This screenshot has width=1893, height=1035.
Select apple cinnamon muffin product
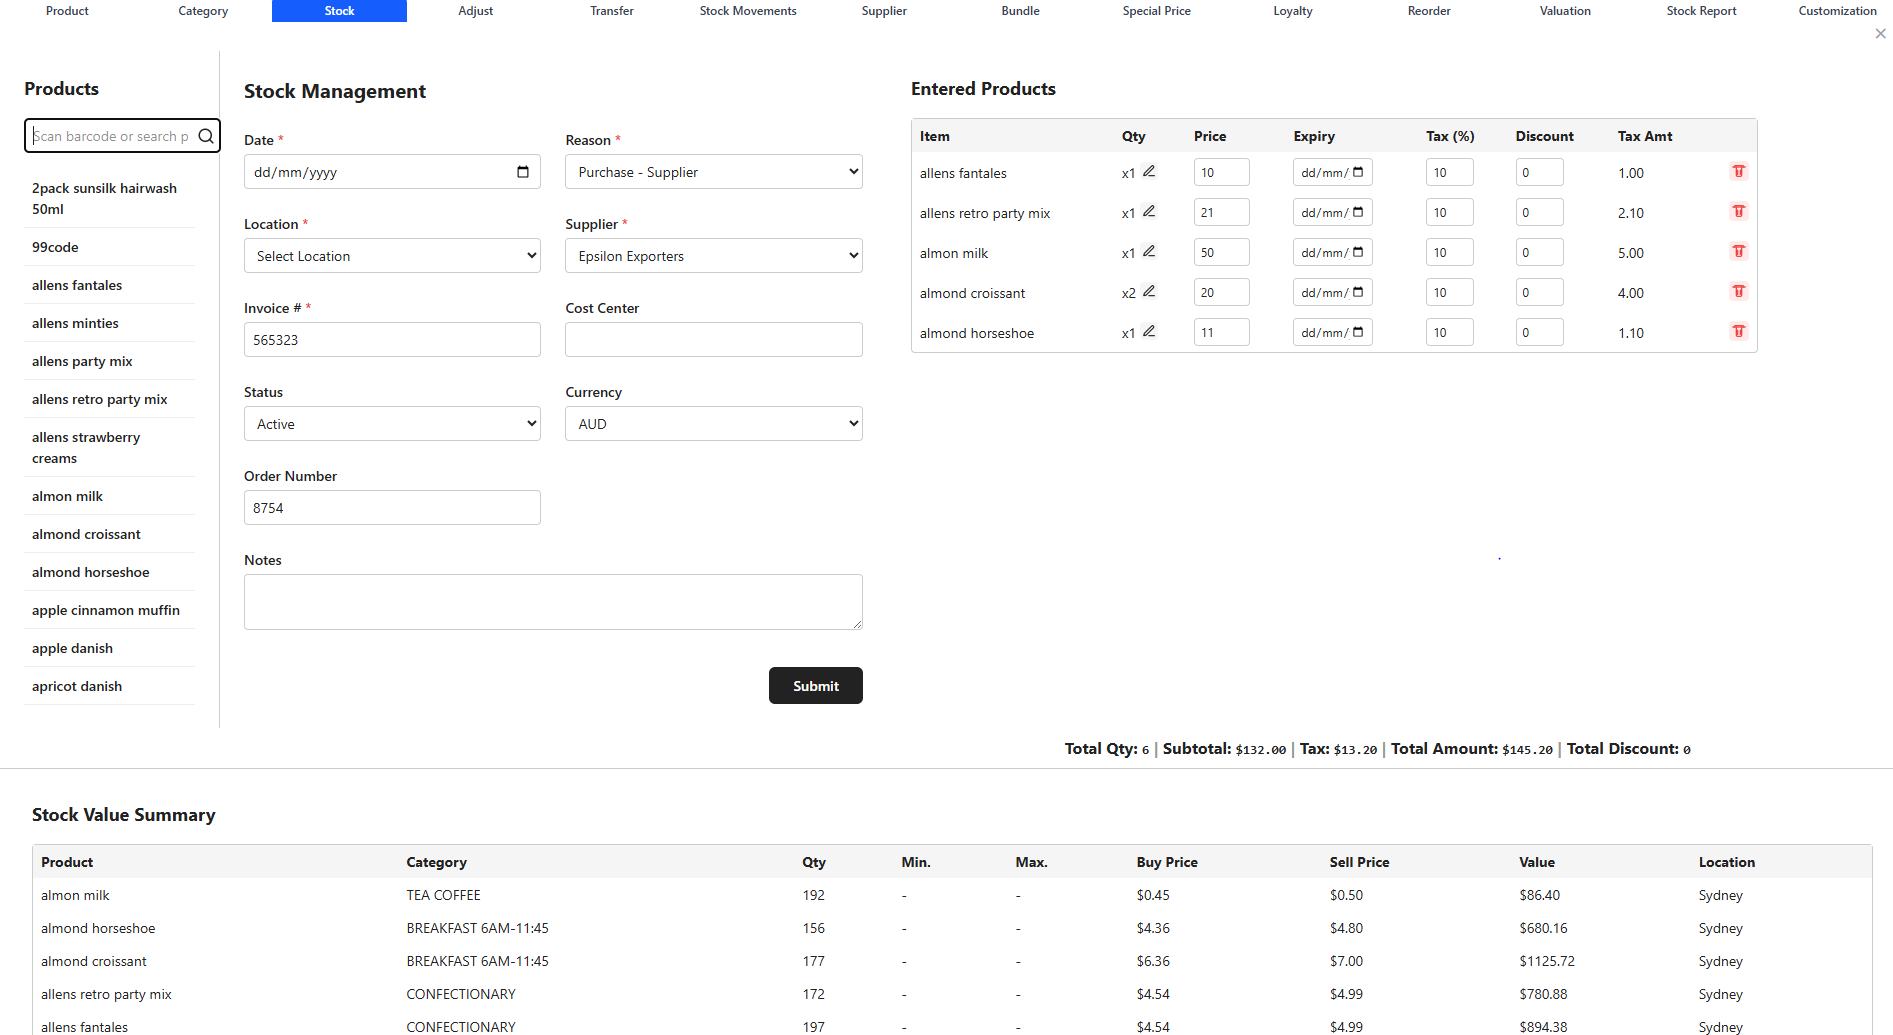click(x=109, y=610)
